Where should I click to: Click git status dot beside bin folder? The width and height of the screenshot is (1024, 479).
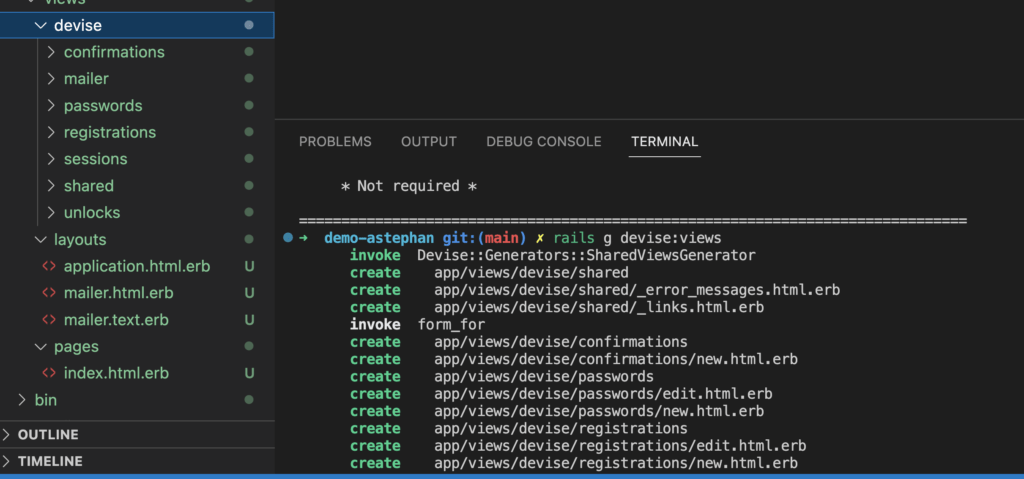pos(249,400)
